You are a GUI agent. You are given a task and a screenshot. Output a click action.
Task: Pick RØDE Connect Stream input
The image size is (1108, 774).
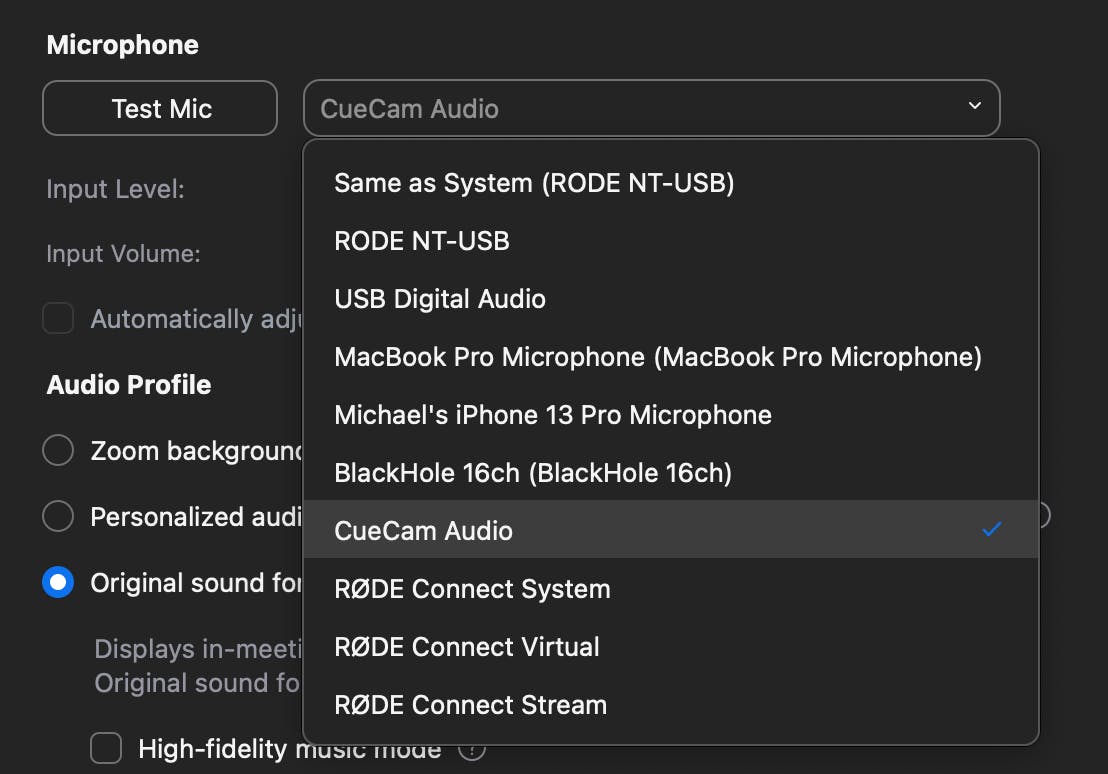[x=671, y=705]
